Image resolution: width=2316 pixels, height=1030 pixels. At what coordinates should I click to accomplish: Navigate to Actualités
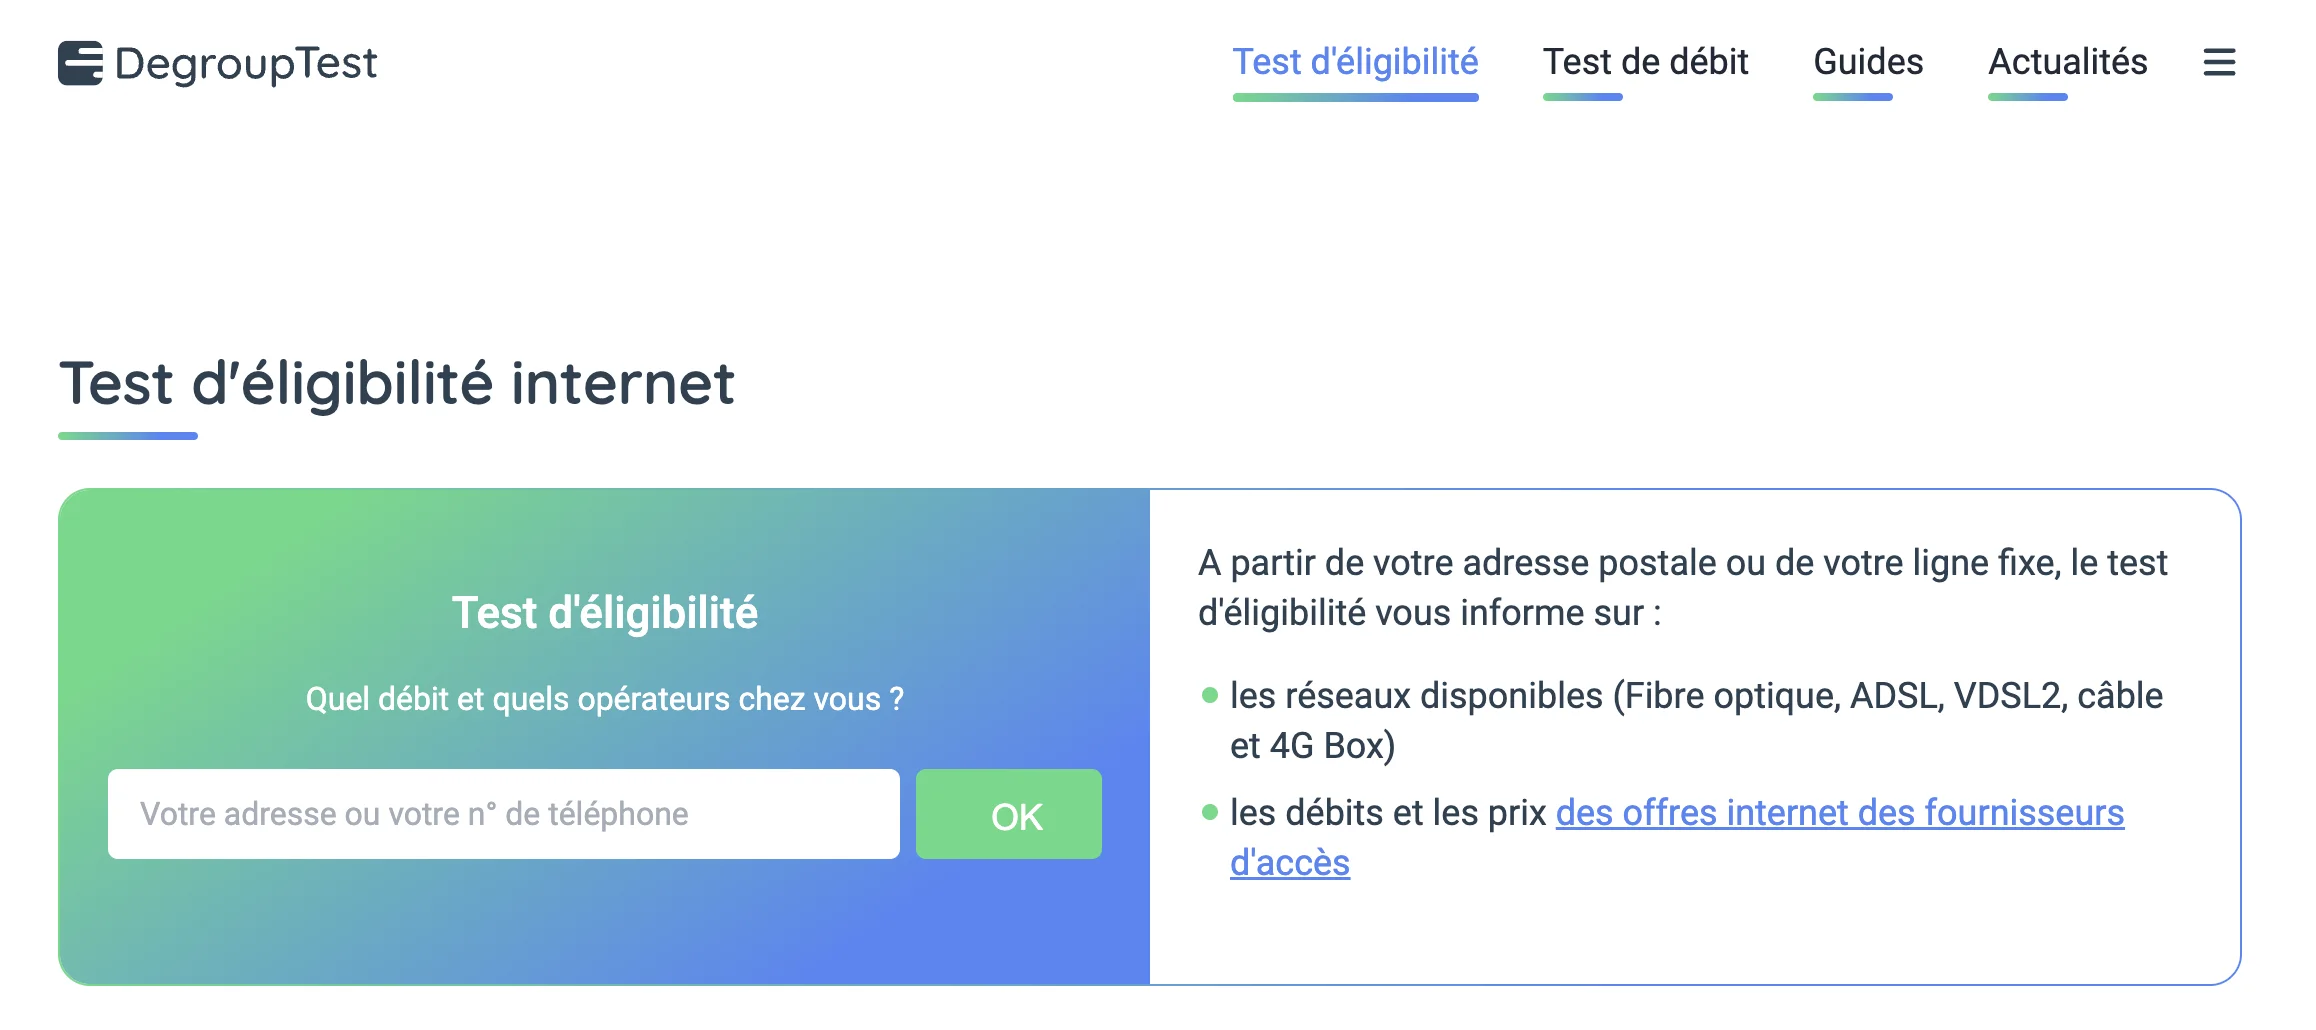click(x=2067, y=62)
